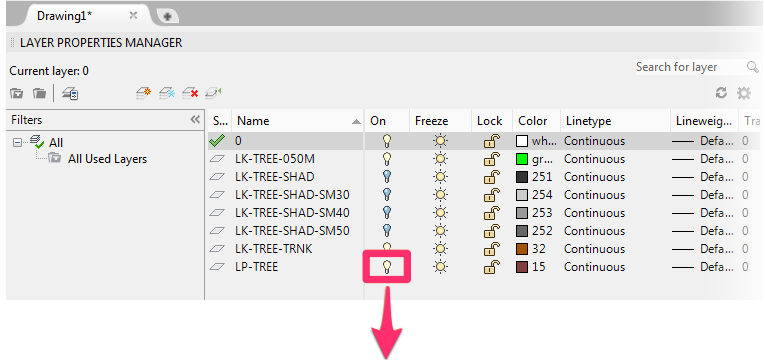This screenshot has width=765, height=360.
Task: Open color 251 swatch of LK-TREE-SHAD
Action: pyautogui.click(x=522, y=177)
